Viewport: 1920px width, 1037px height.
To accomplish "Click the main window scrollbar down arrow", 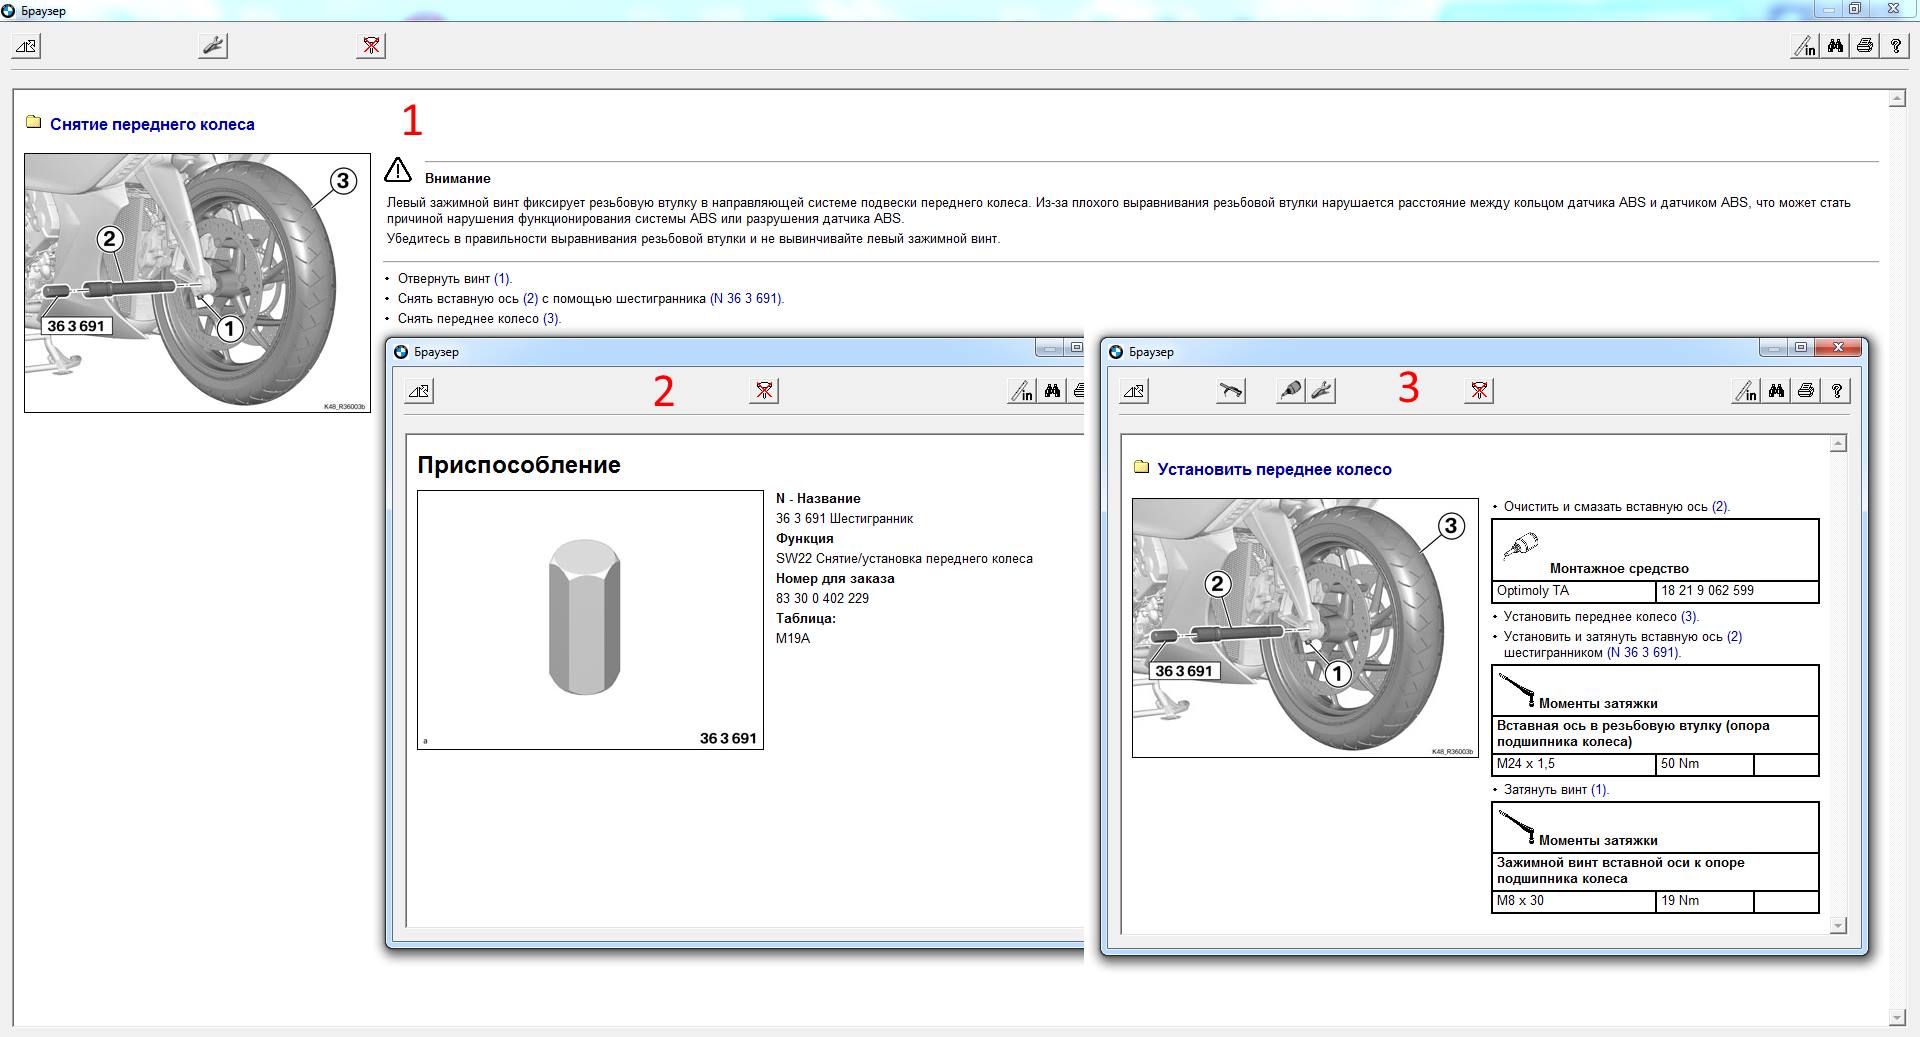I will (1897, 1018).
